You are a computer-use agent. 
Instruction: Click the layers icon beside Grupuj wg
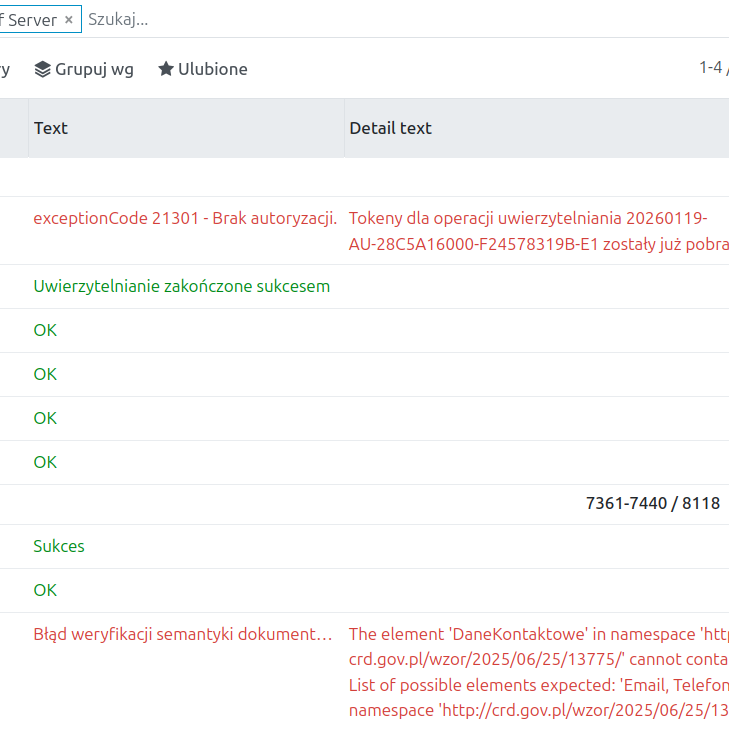tap(42, 69)
